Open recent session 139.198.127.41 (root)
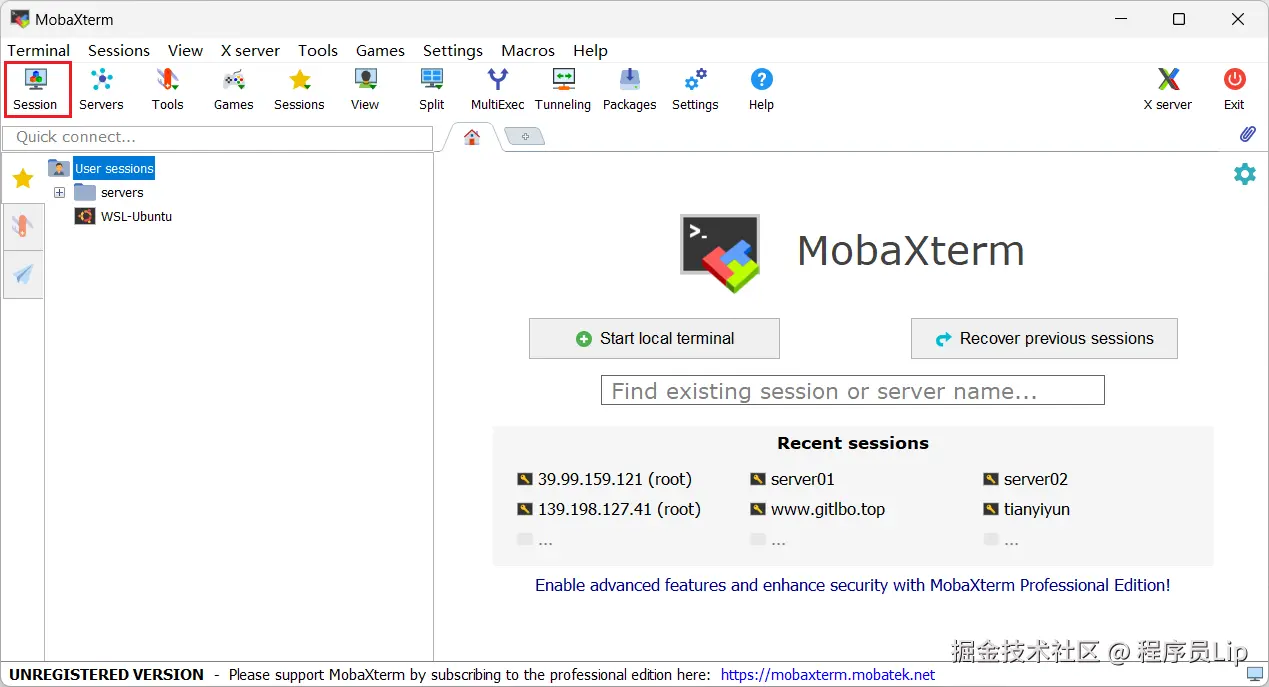The image size is (1269, 687). click(x=609, y=509)
